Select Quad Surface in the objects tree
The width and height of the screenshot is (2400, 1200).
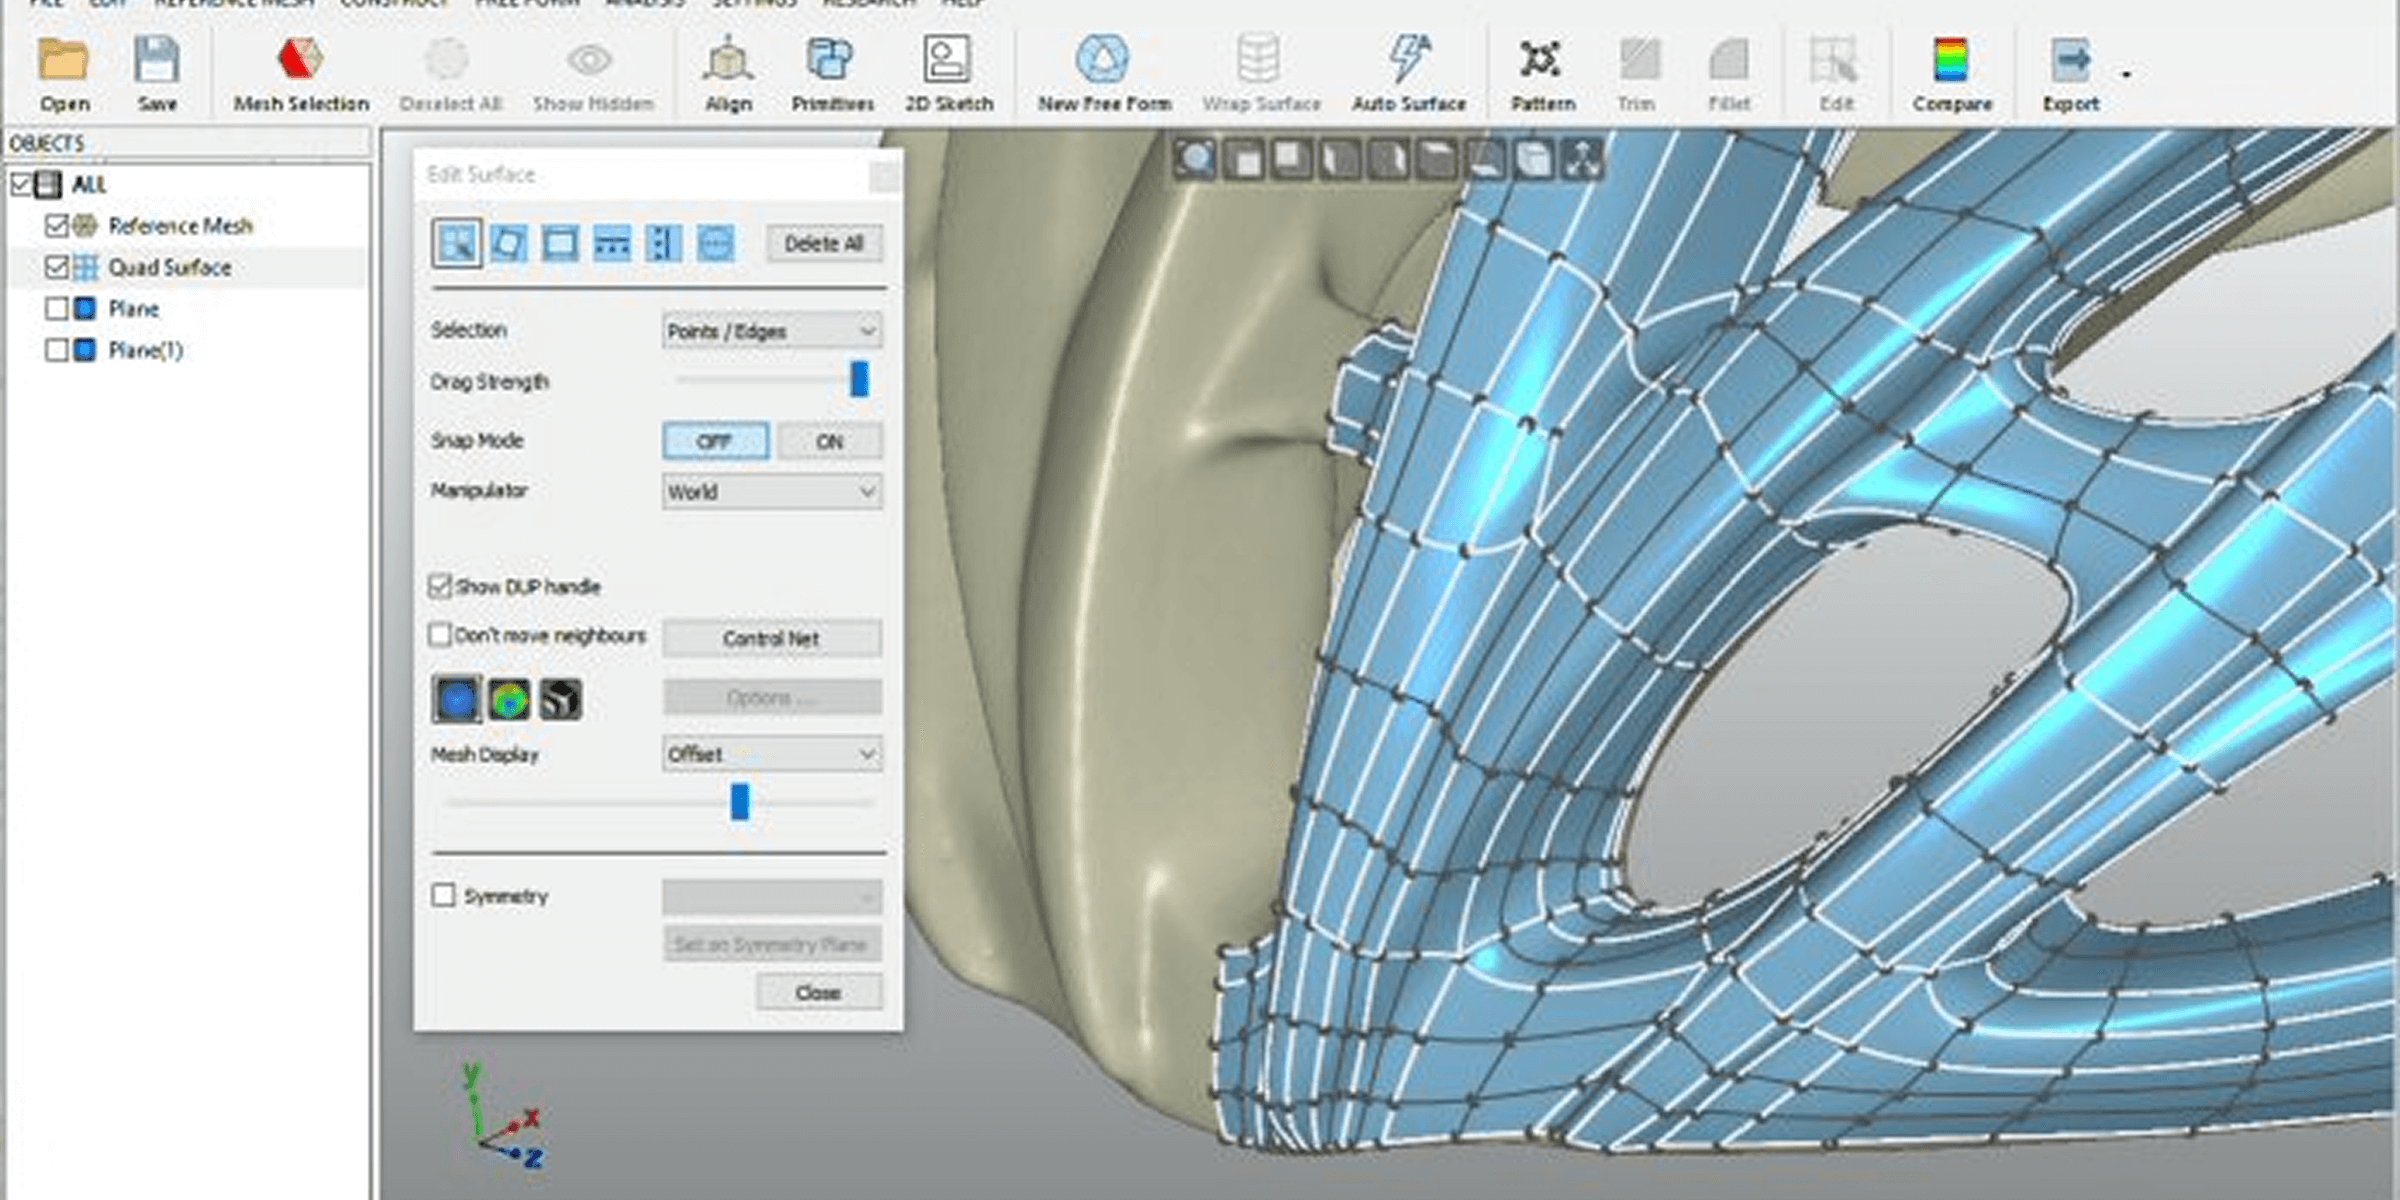pyautogui.click(x=170, y=267)
